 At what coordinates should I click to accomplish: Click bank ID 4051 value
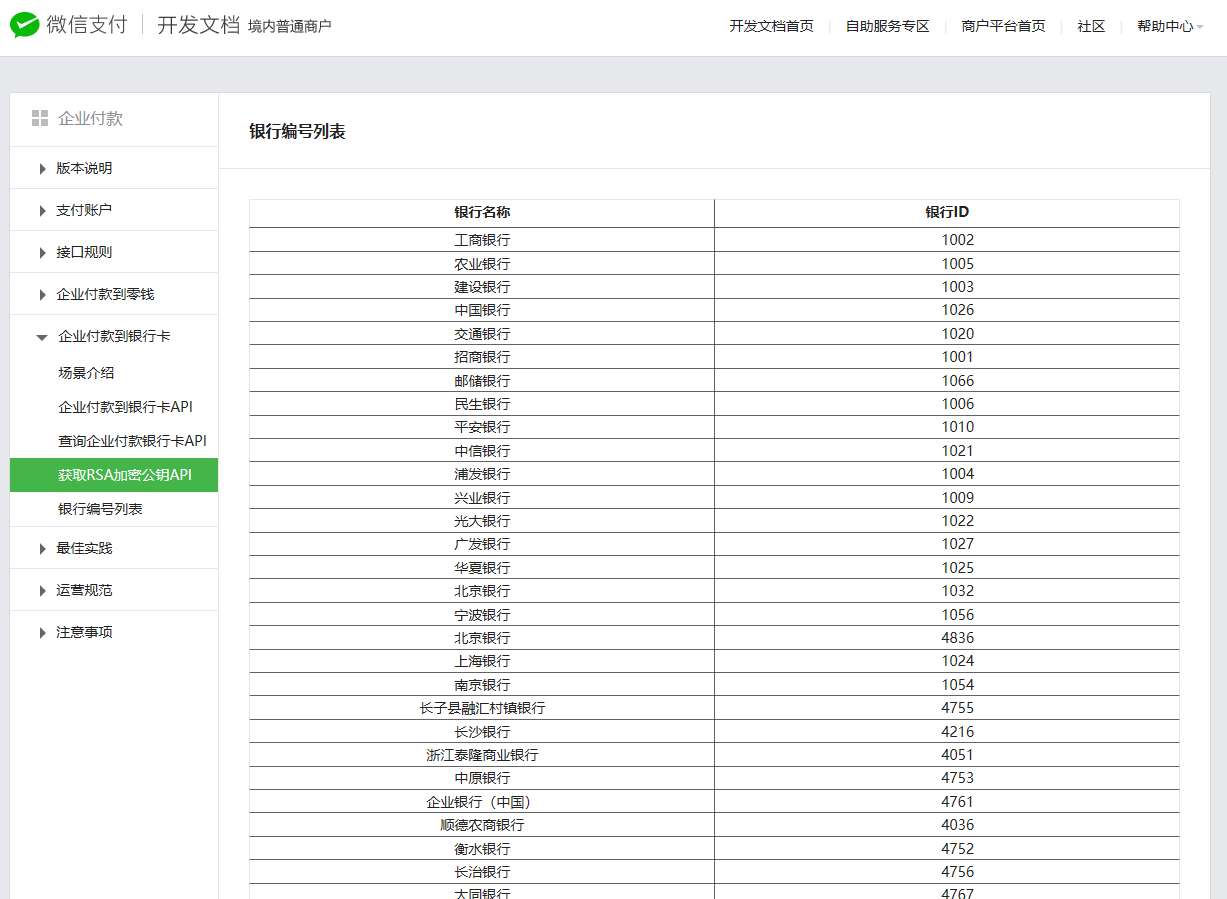click(x=957, y=755)
